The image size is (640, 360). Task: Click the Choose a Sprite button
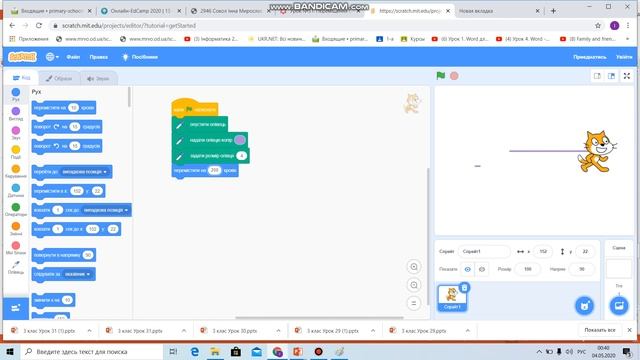point(584,306)
